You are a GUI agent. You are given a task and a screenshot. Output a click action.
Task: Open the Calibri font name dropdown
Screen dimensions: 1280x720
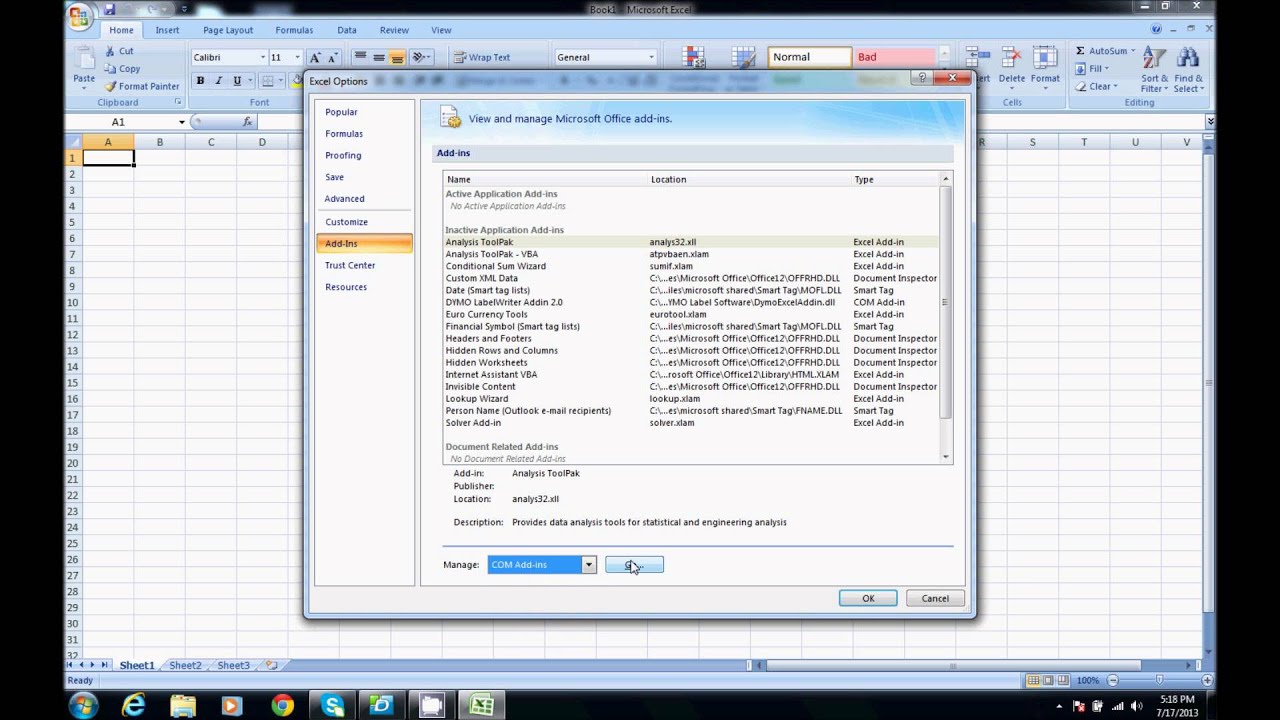(263, 58)
